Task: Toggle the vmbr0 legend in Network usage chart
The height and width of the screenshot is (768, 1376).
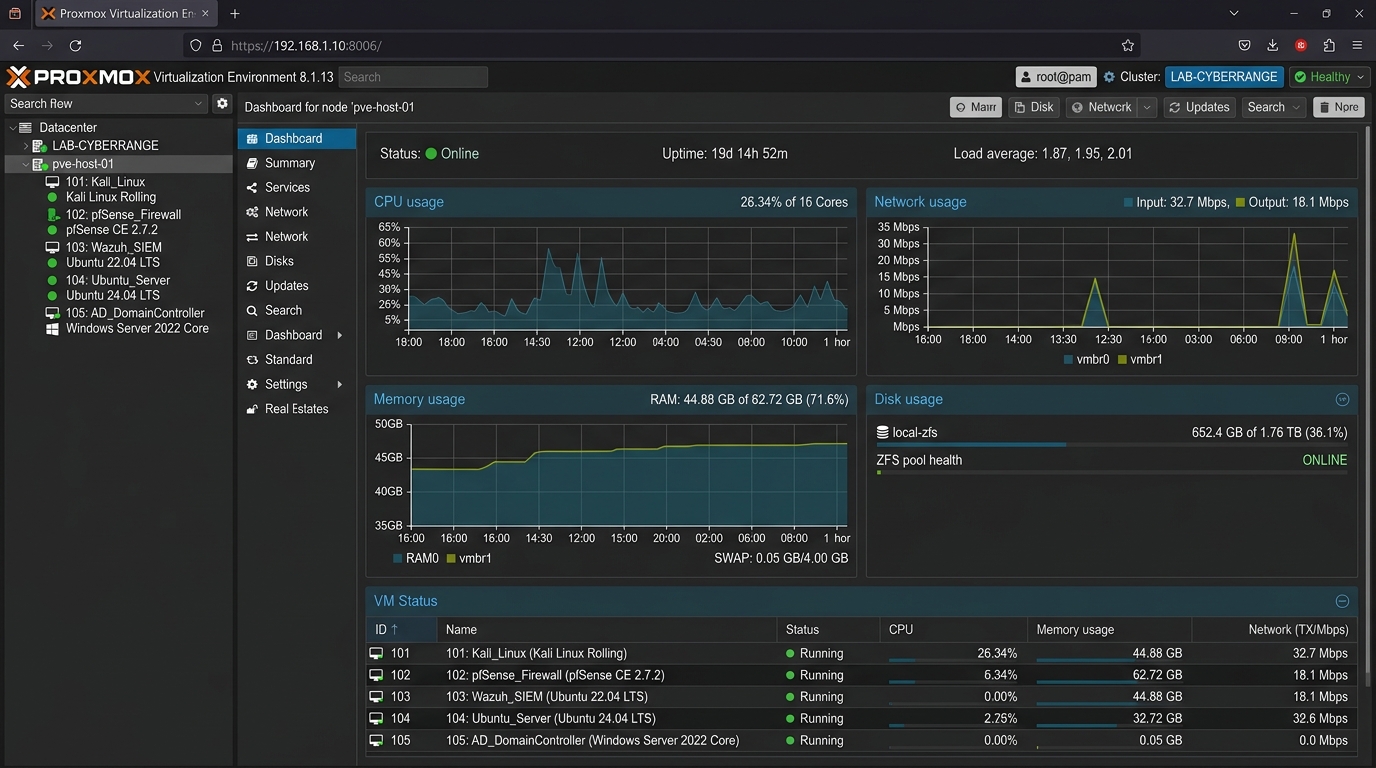Action: [1087, 359]
